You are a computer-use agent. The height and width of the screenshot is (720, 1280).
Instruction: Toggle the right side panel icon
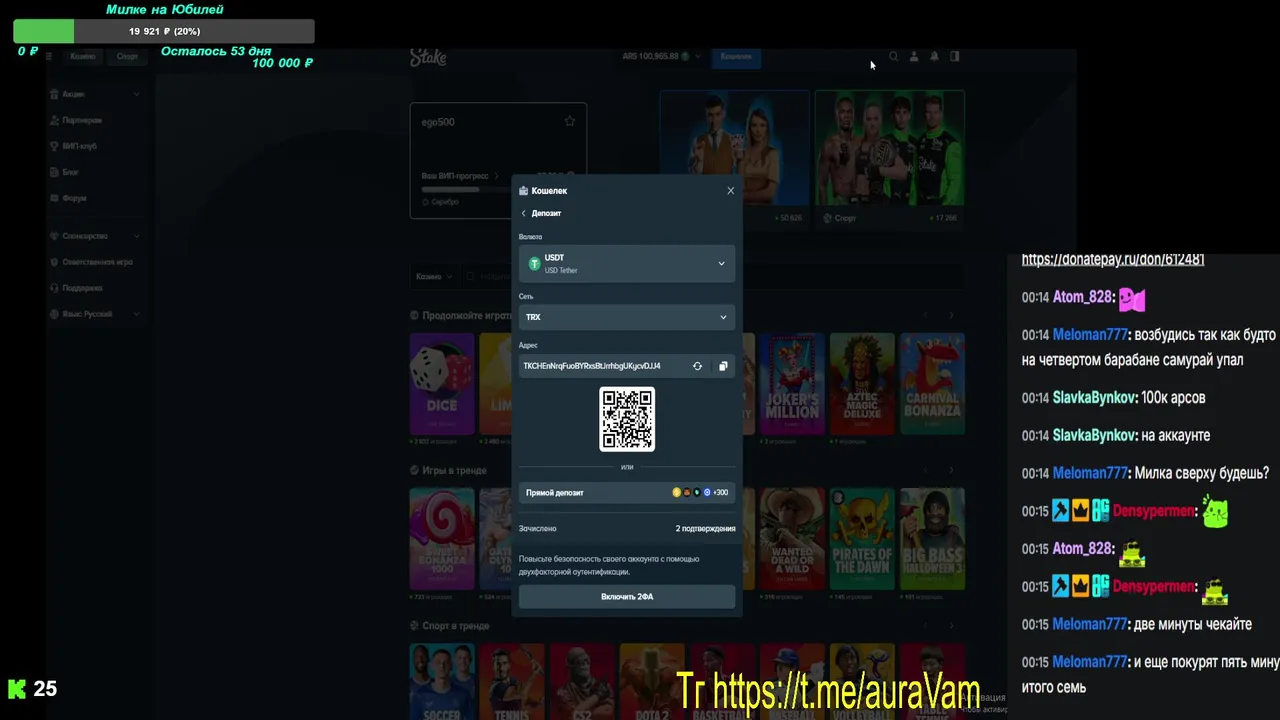pos(954,57)
